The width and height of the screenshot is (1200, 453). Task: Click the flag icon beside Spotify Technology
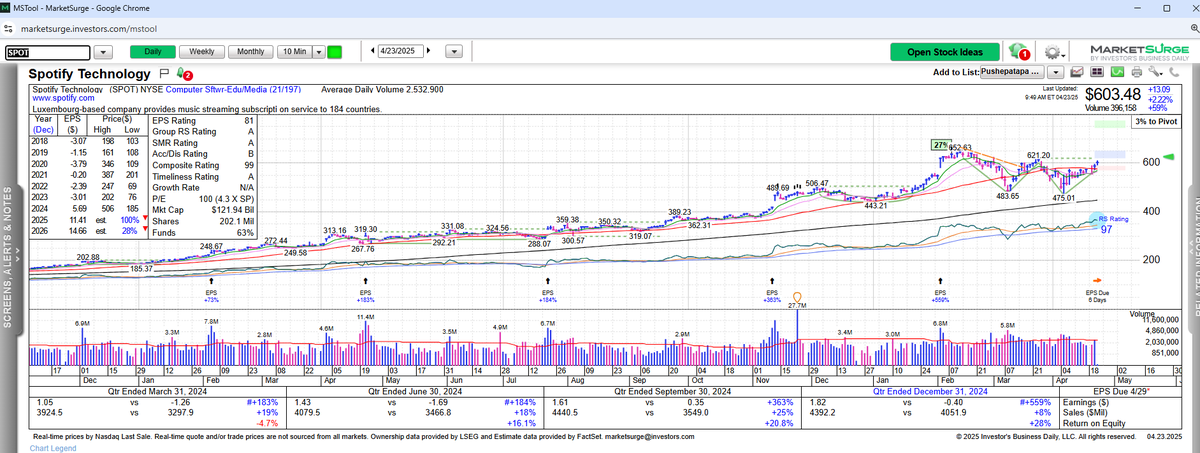point(163,73)
